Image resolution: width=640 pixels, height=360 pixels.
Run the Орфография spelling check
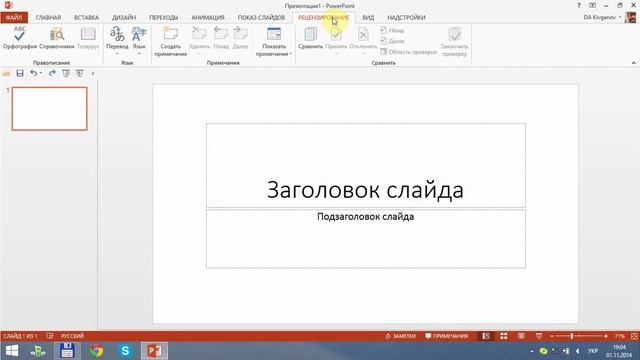(x=20, y=38)
